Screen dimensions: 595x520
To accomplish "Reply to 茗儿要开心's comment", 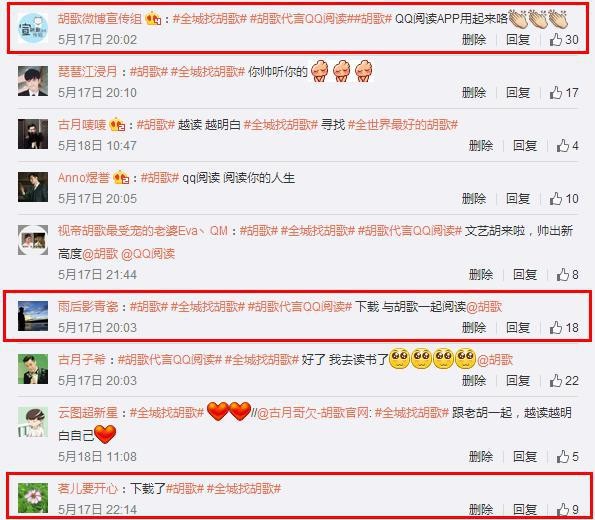I will pyautogui.click(x=525, y=509).
